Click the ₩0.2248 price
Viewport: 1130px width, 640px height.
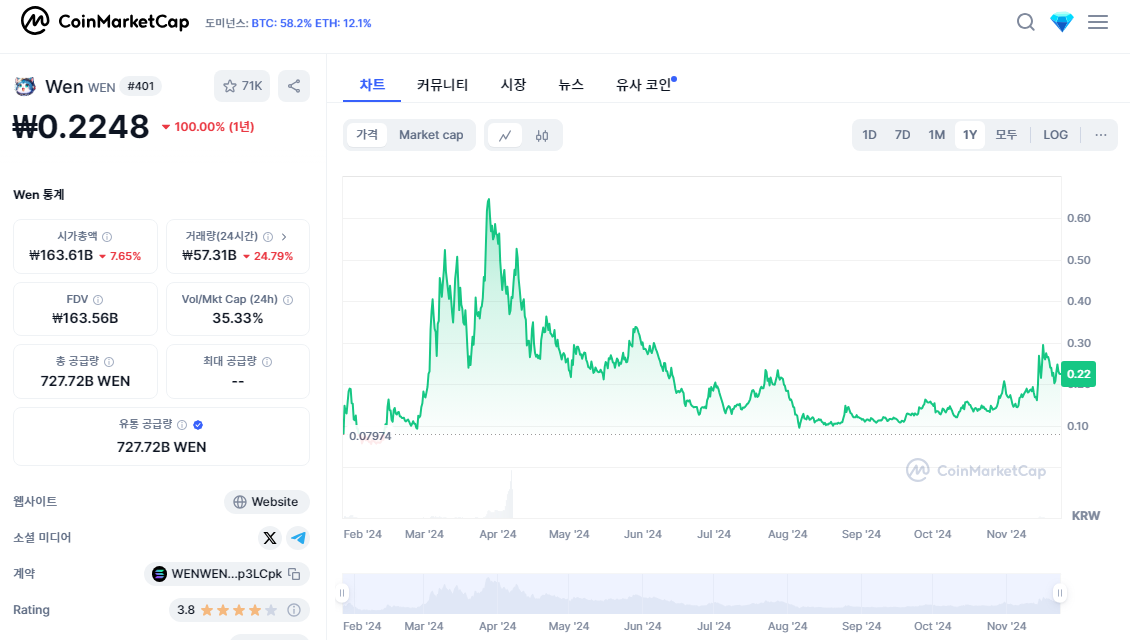click(81, 127)
